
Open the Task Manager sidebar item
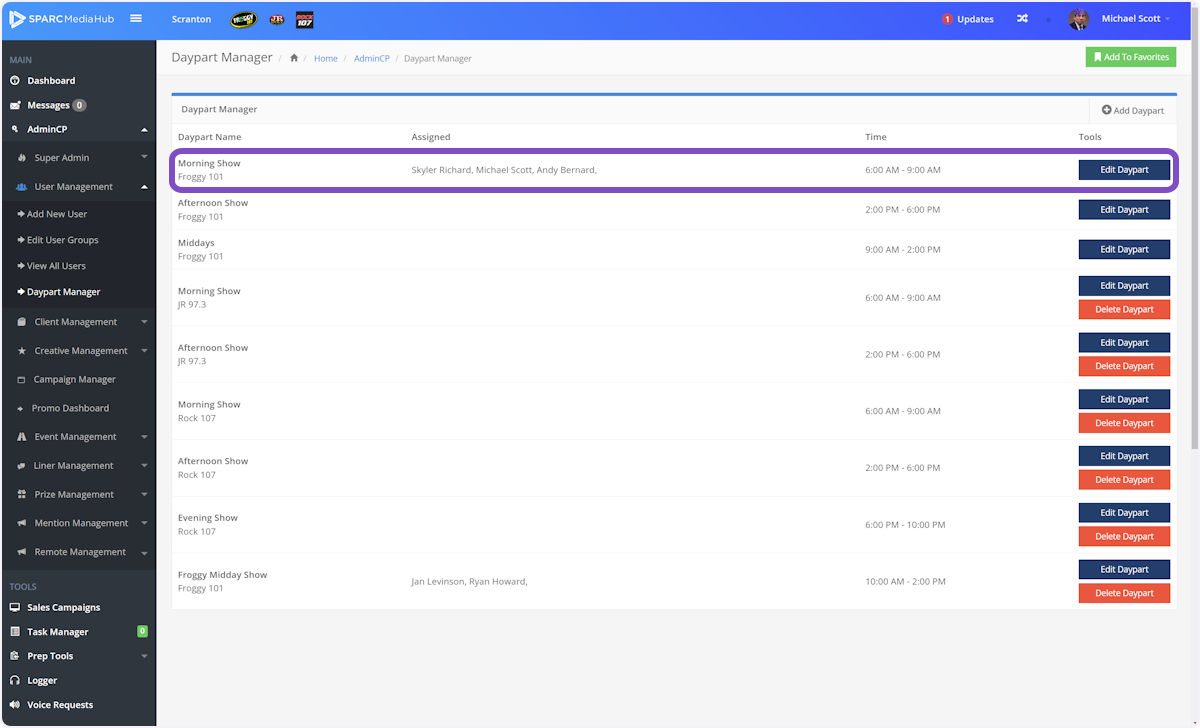tap(58, 632)
